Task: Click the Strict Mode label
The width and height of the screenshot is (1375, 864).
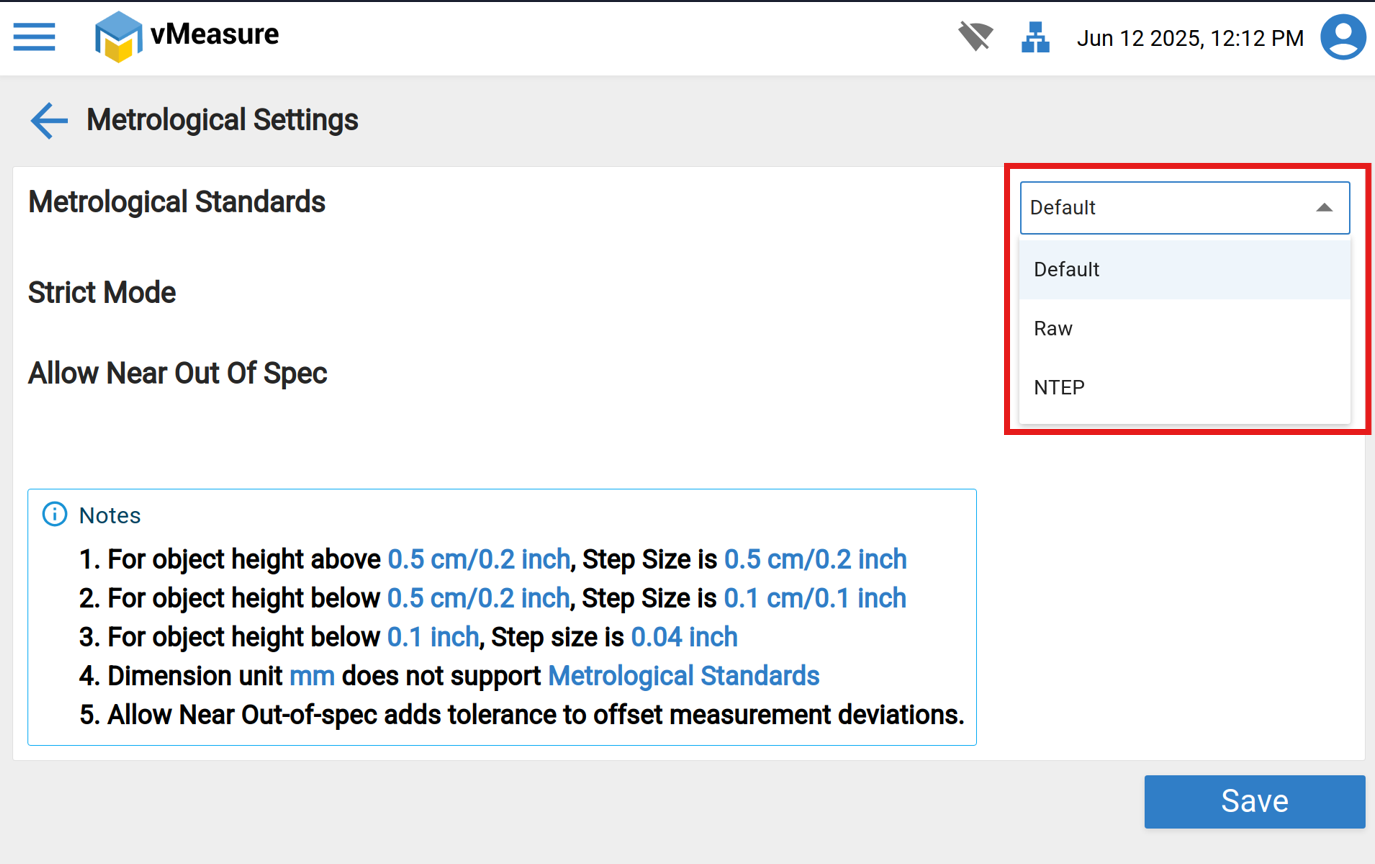Action: [x=102, y=293]
